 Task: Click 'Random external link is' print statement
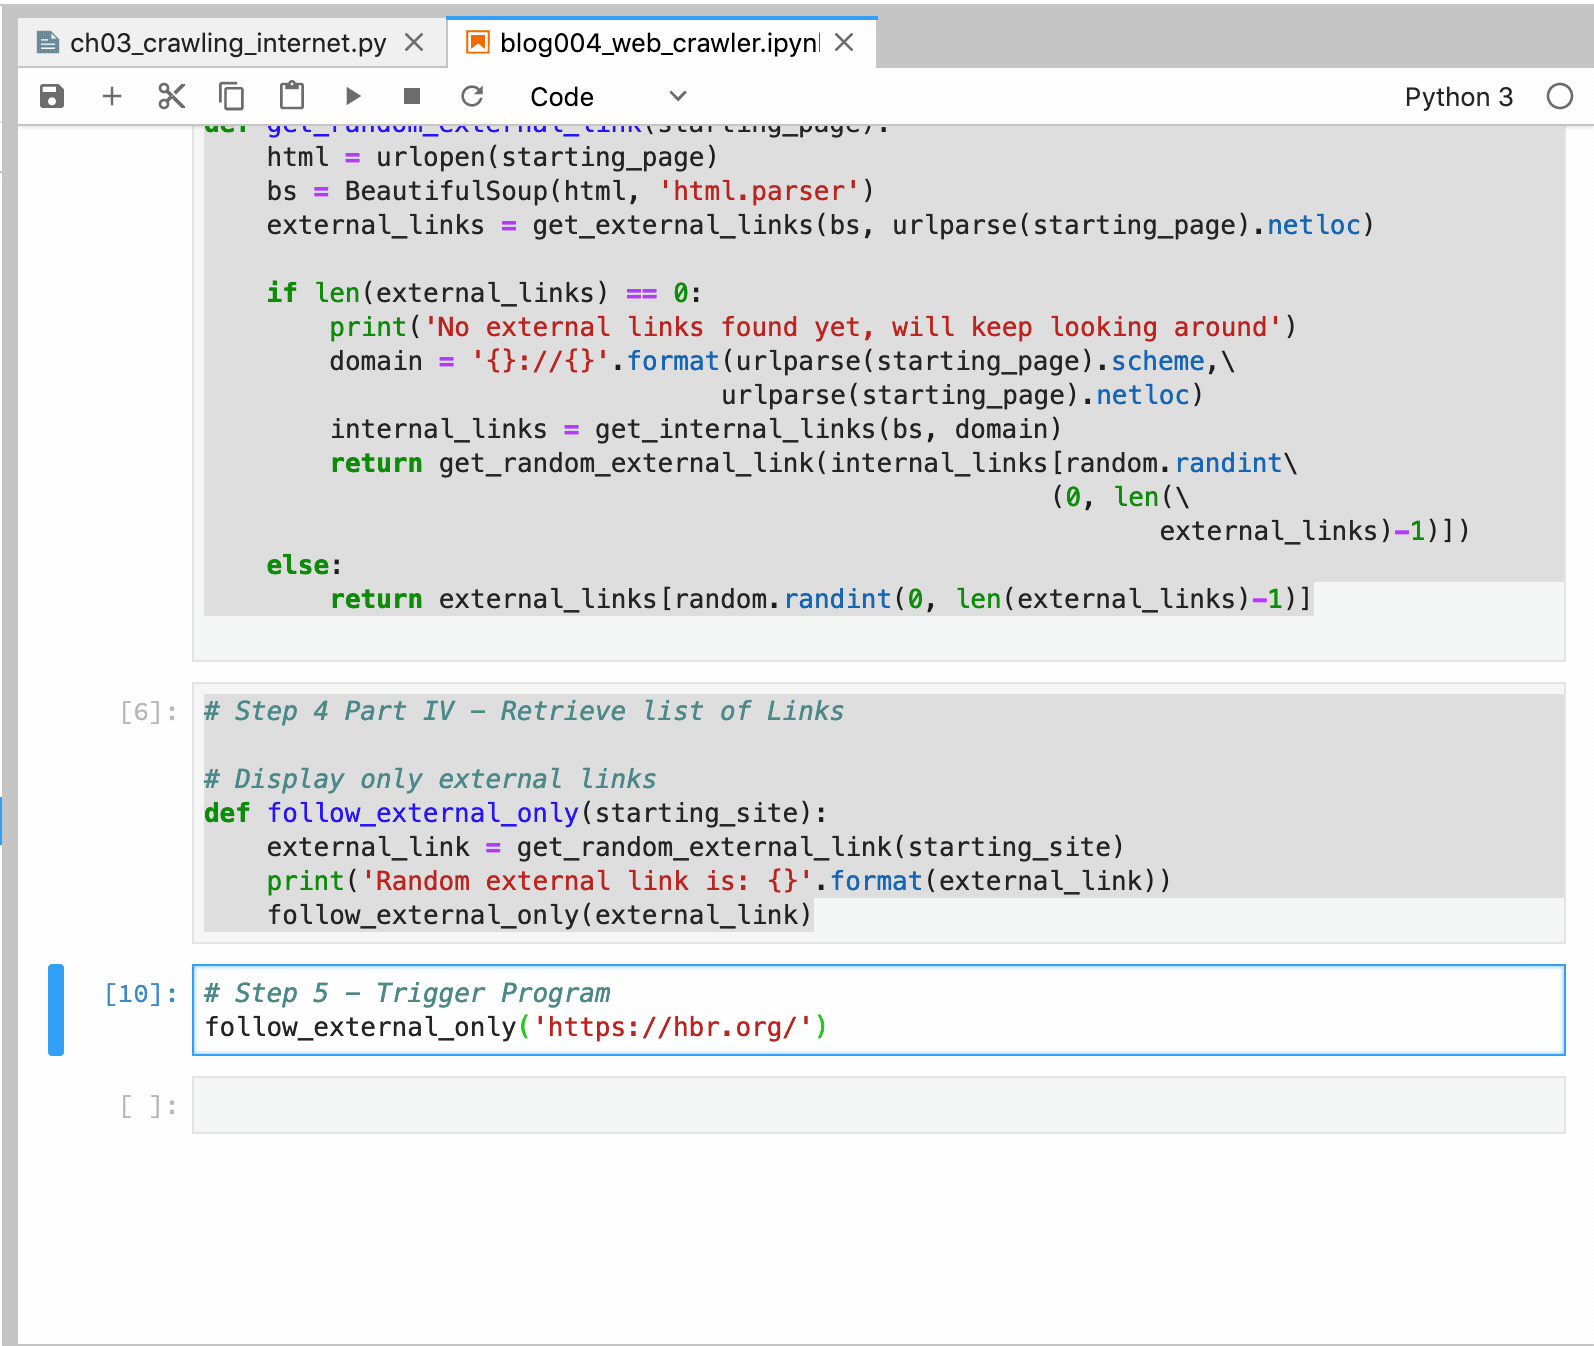[718, 881]
